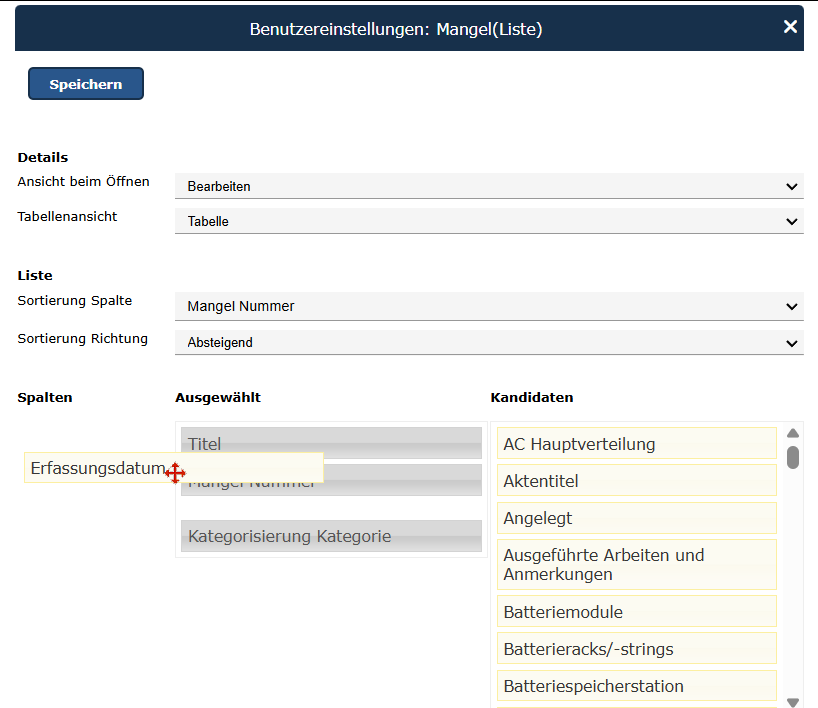Click the Kandidaten scrollbar thumb
The height and width of the screenshot is (708, 818).
pos(793,457)
